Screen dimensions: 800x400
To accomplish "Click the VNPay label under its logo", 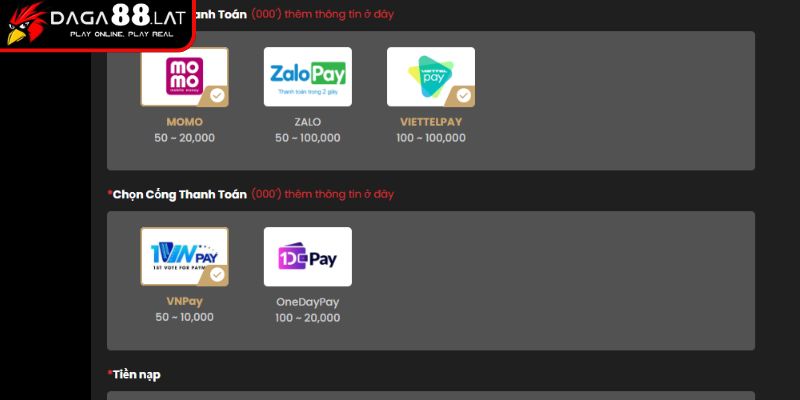I will click(x=184, y=301).
